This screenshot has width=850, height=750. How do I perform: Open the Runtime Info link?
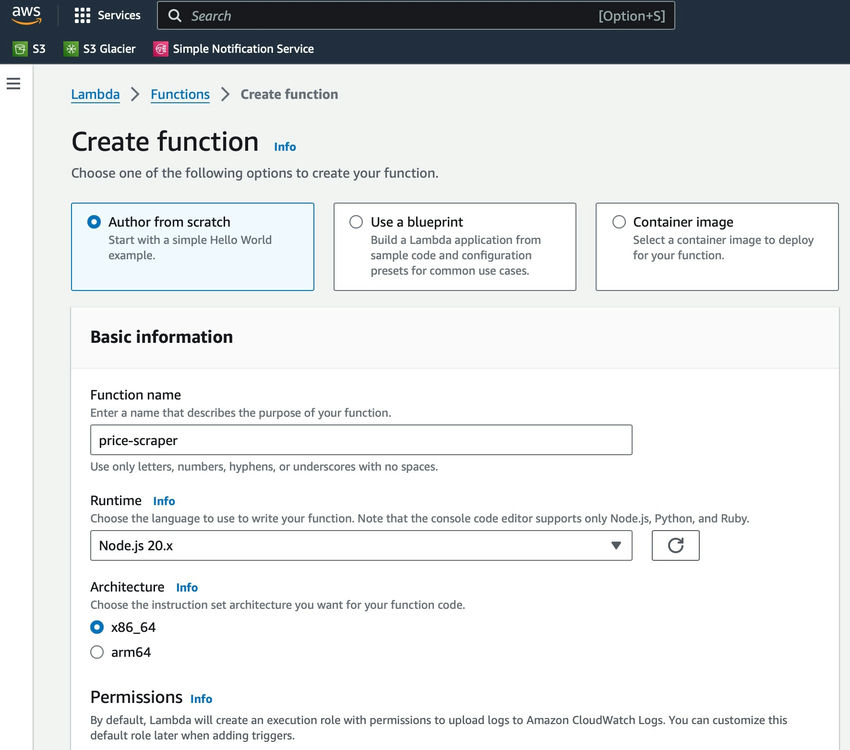pos(163,500)
